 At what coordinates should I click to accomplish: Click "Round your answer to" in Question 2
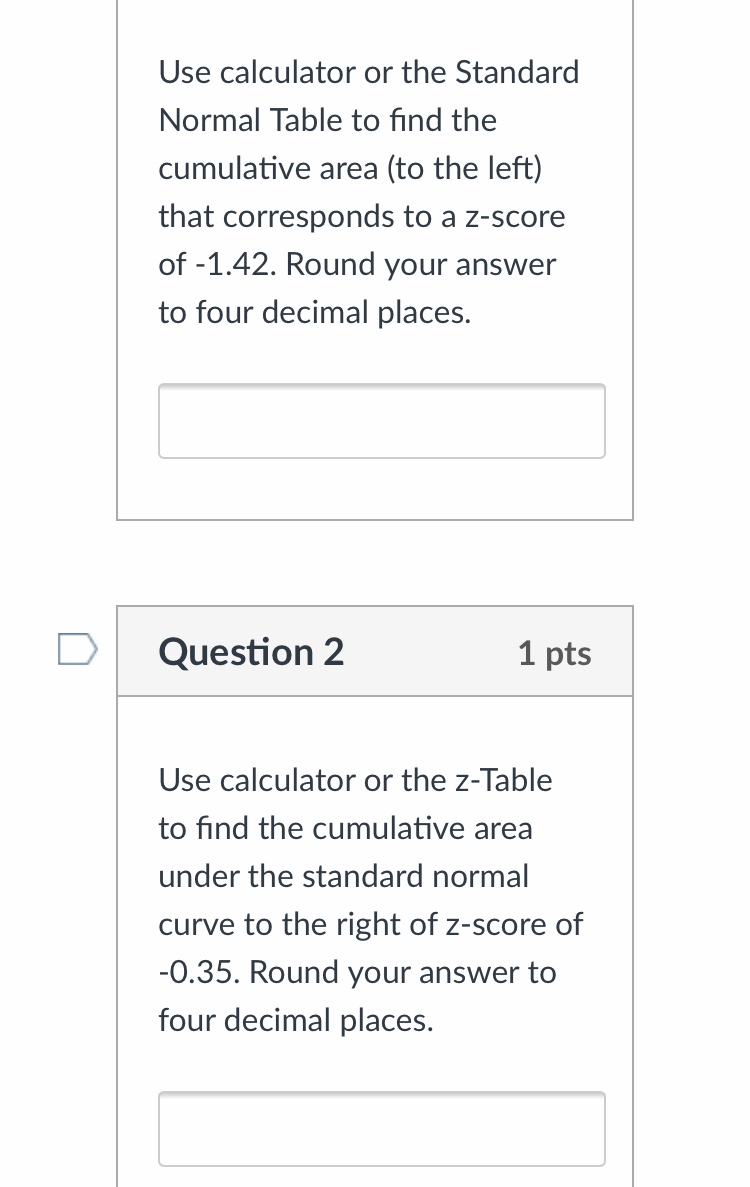click(402, 972)
